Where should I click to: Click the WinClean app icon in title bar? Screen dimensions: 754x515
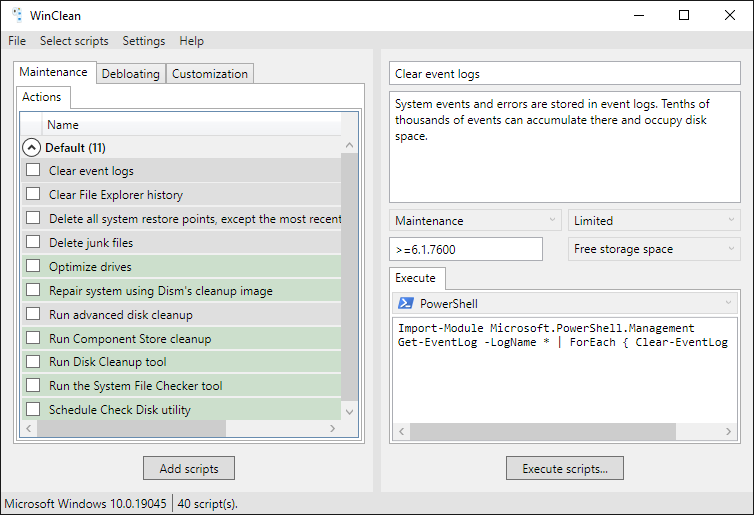pos(17,15)
